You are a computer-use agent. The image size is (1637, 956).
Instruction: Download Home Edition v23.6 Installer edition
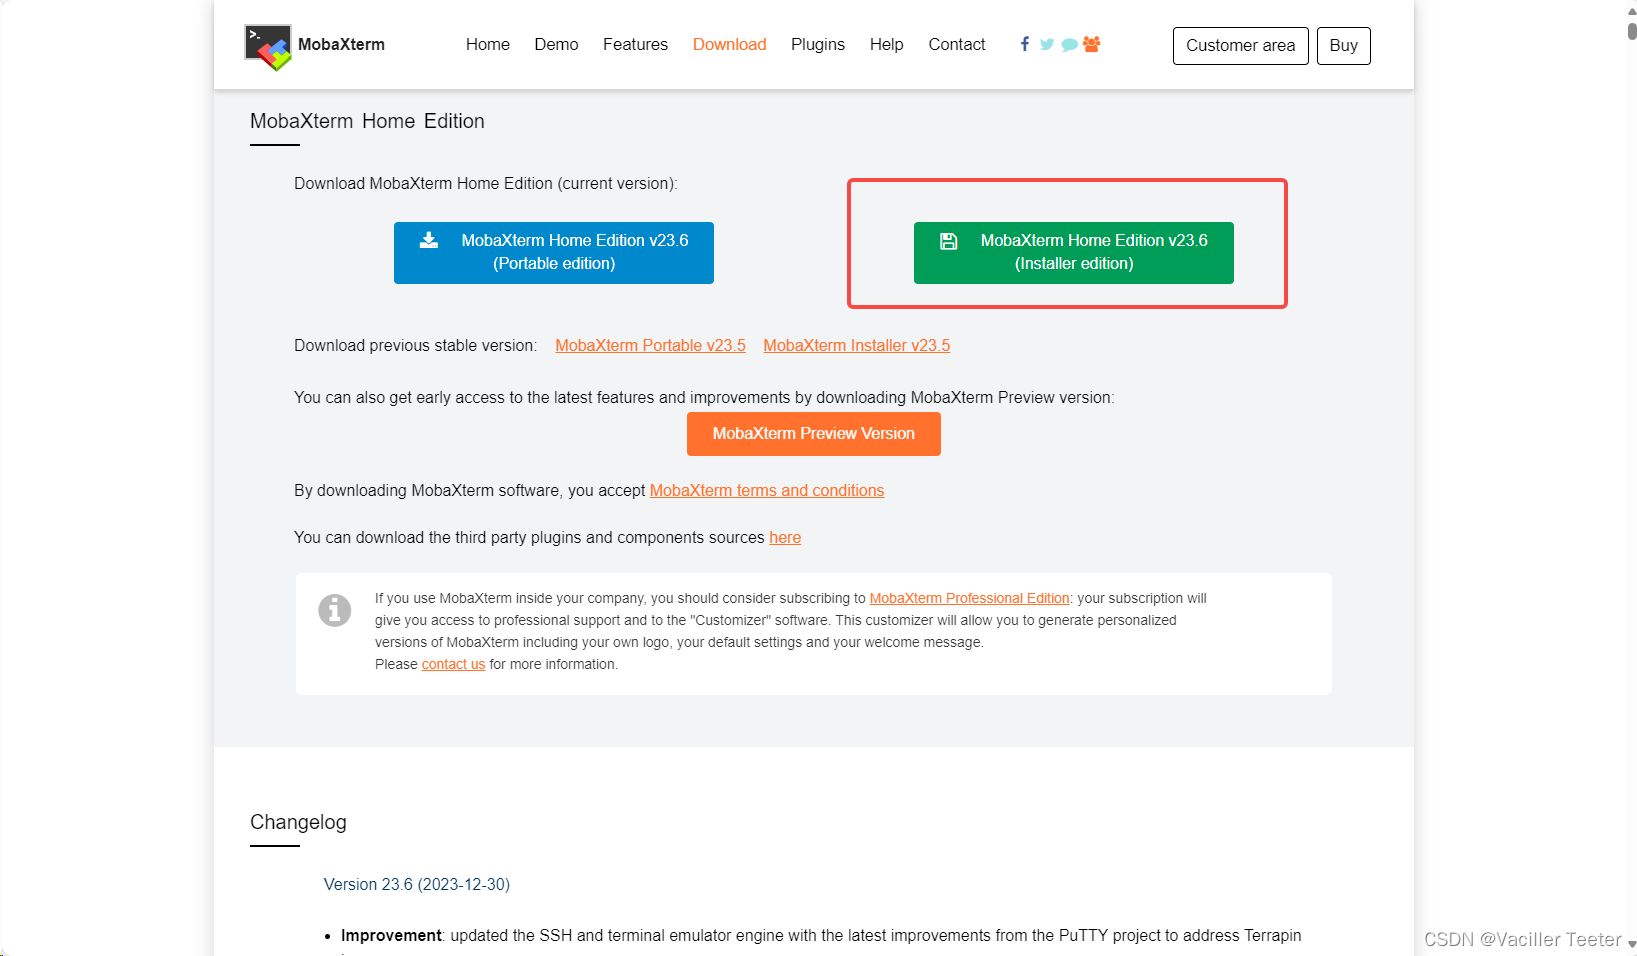point(1074,253)
